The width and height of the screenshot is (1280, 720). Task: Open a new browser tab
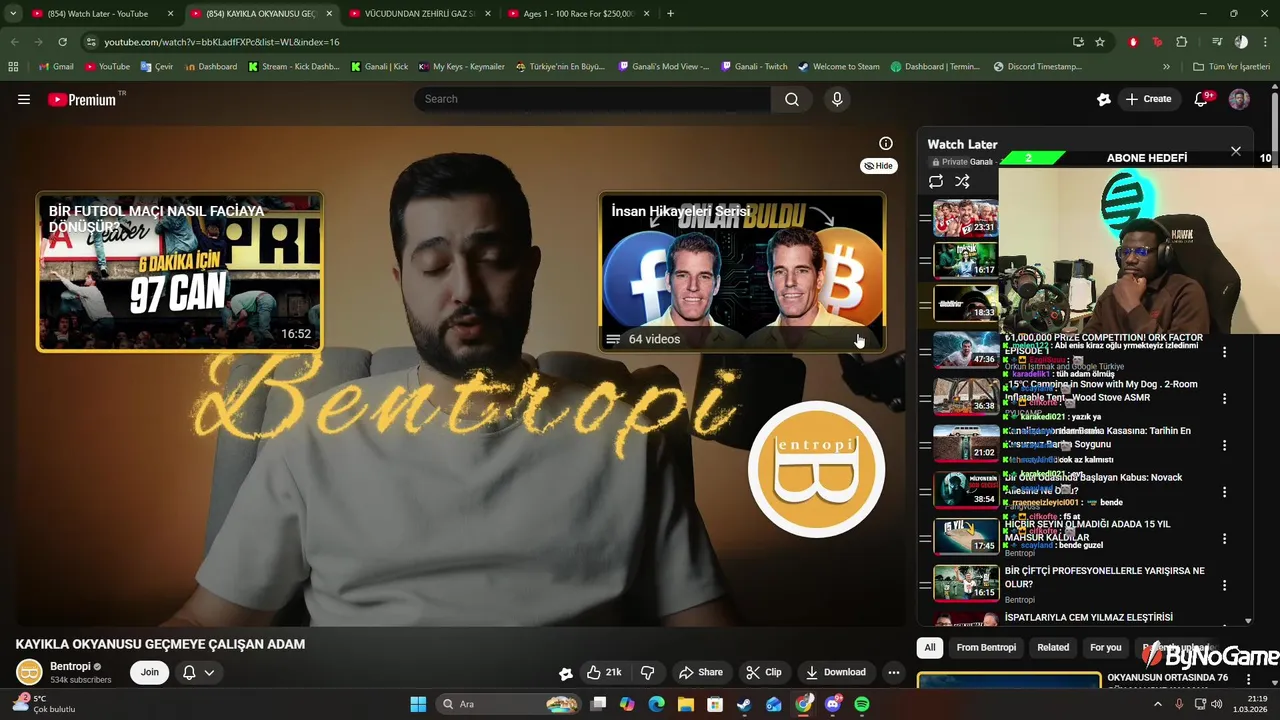tap(670, 14)
